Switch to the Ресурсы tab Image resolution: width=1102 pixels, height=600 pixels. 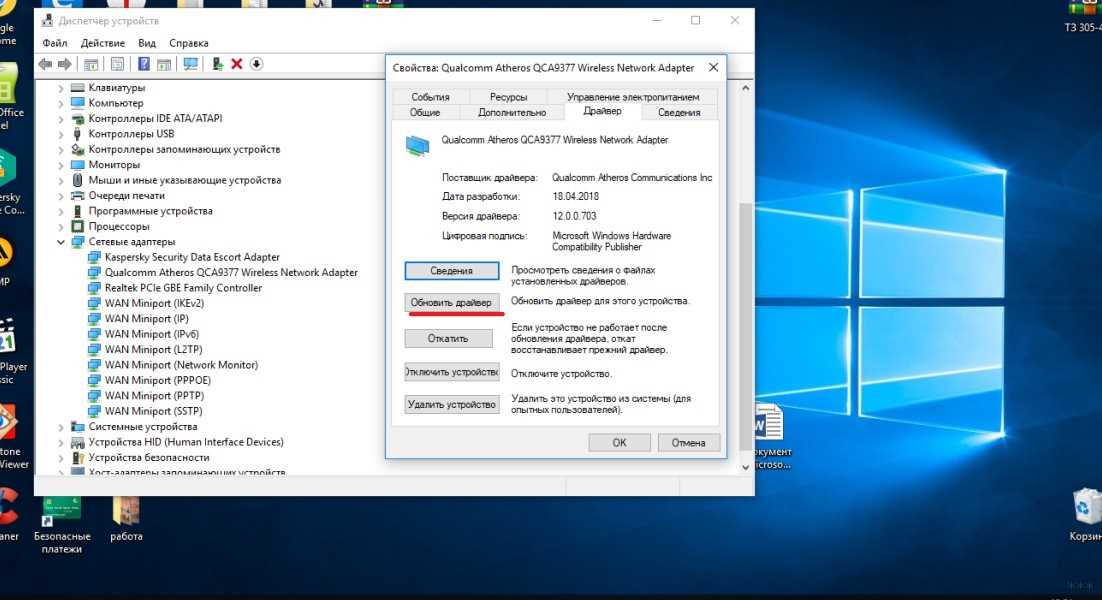pyautogui.click(x=508, y=97)
